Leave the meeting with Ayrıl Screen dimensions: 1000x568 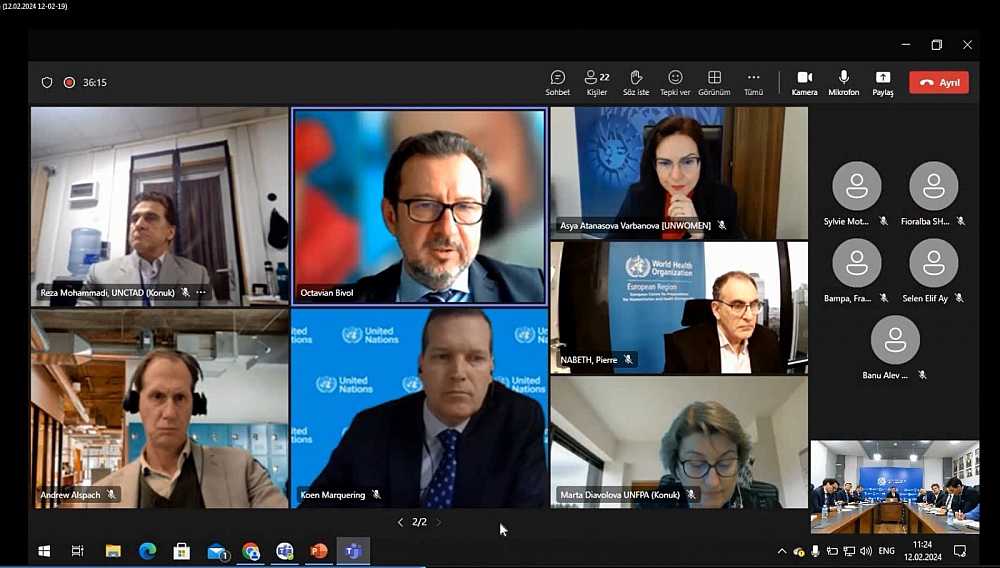pos(938,83)
